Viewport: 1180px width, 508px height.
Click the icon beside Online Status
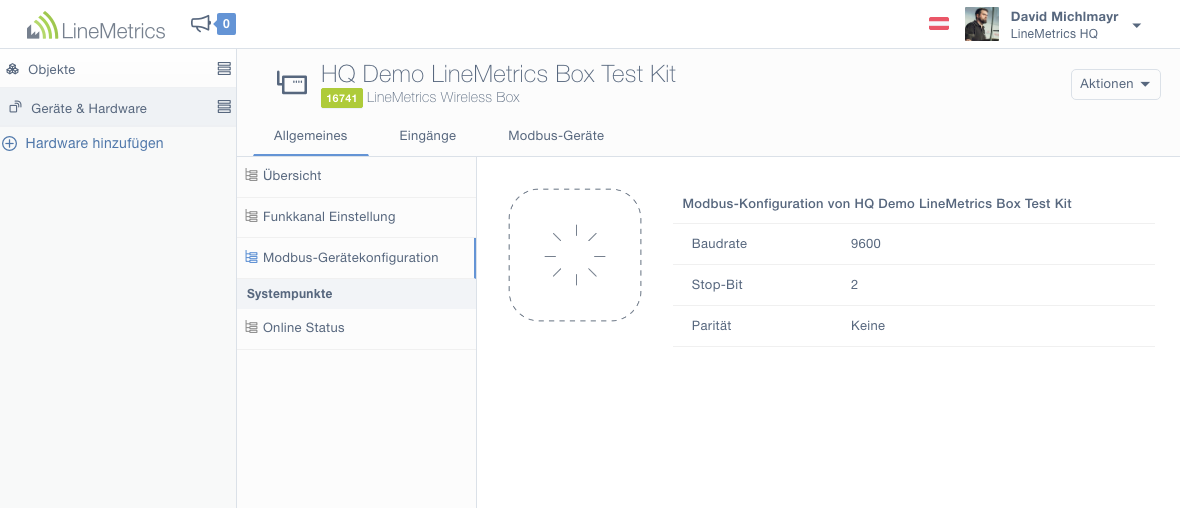click(251, 327)
